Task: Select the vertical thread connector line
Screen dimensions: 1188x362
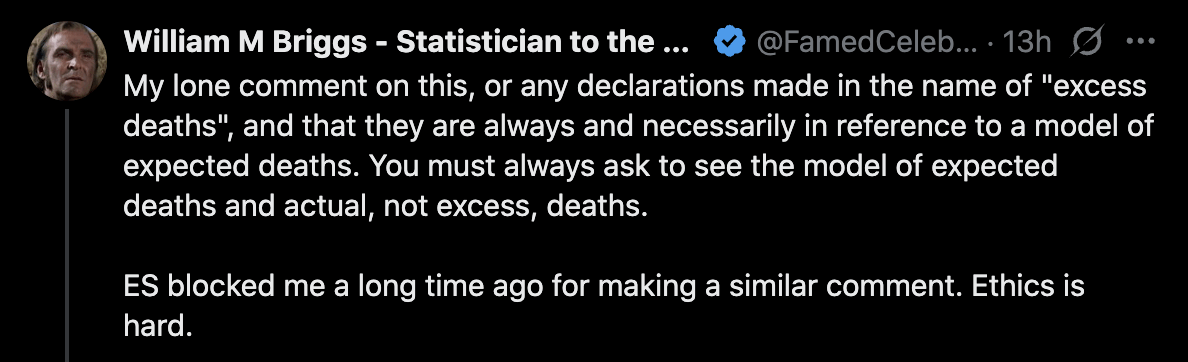Action: coord(67,236)
